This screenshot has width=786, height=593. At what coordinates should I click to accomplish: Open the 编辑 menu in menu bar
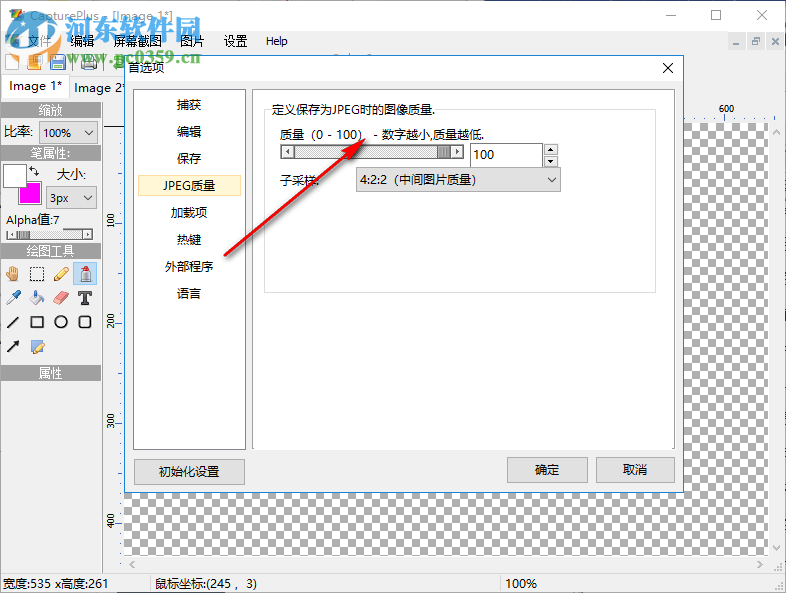[x=82, y=41]
